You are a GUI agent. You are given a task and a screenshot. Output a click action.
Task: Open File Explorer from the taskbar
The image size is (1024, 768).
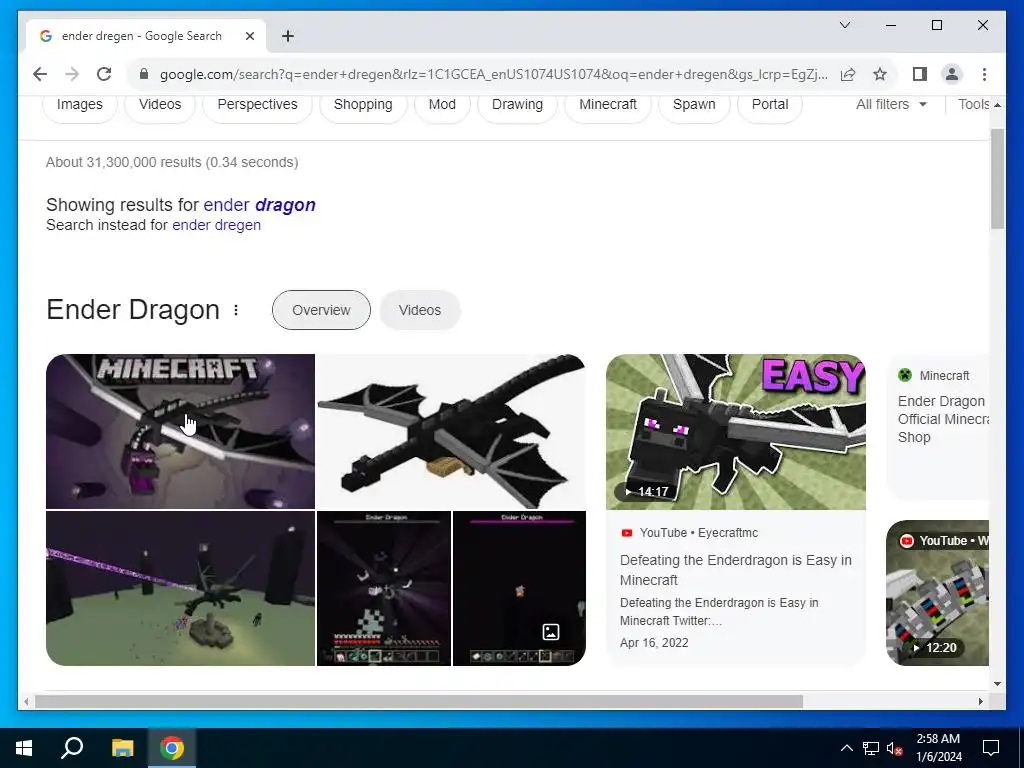point(122,748)
